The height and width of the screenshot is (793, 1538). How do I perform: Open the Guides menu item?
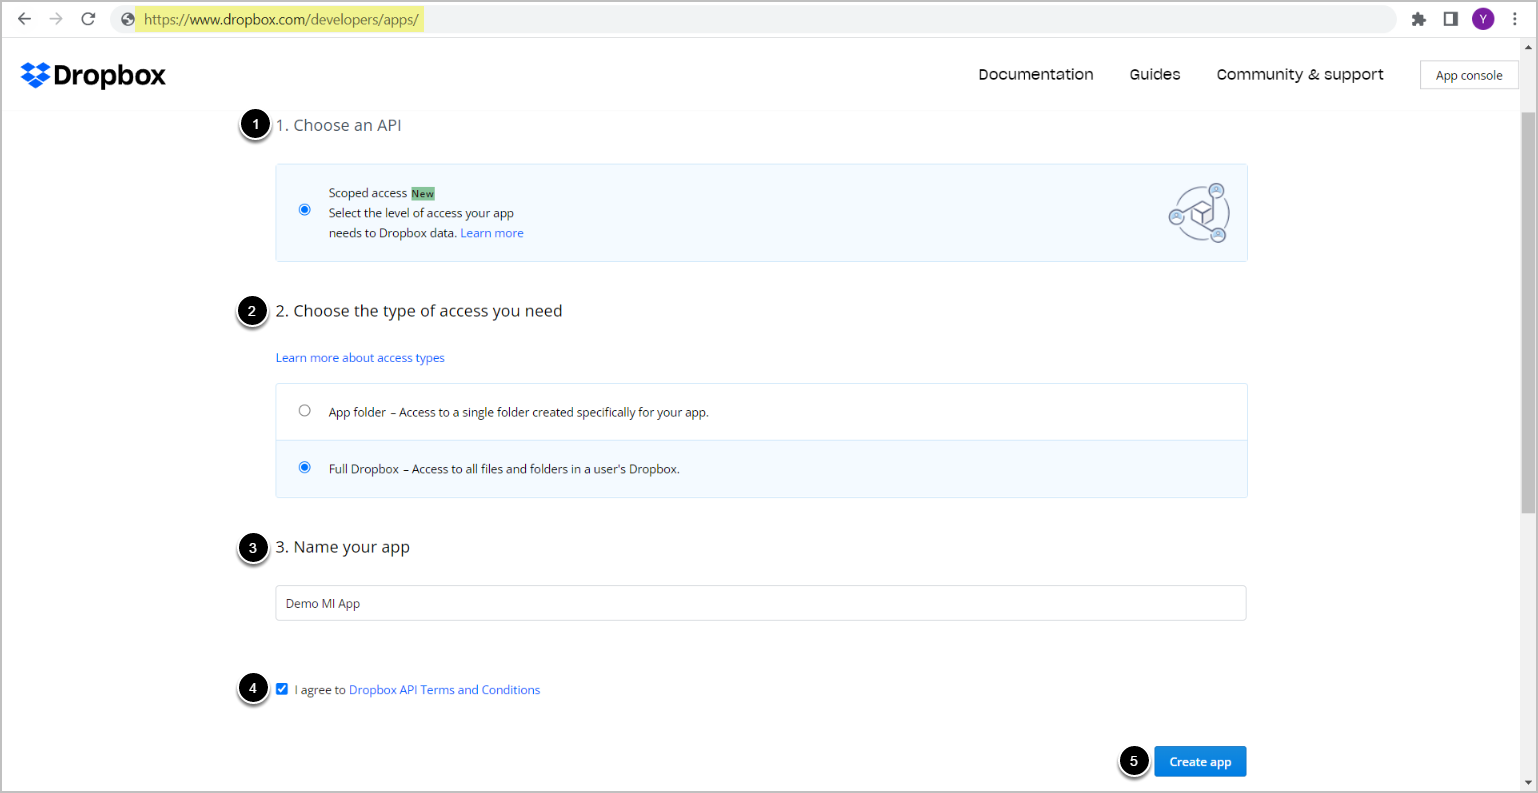[x=1154, y=75]
